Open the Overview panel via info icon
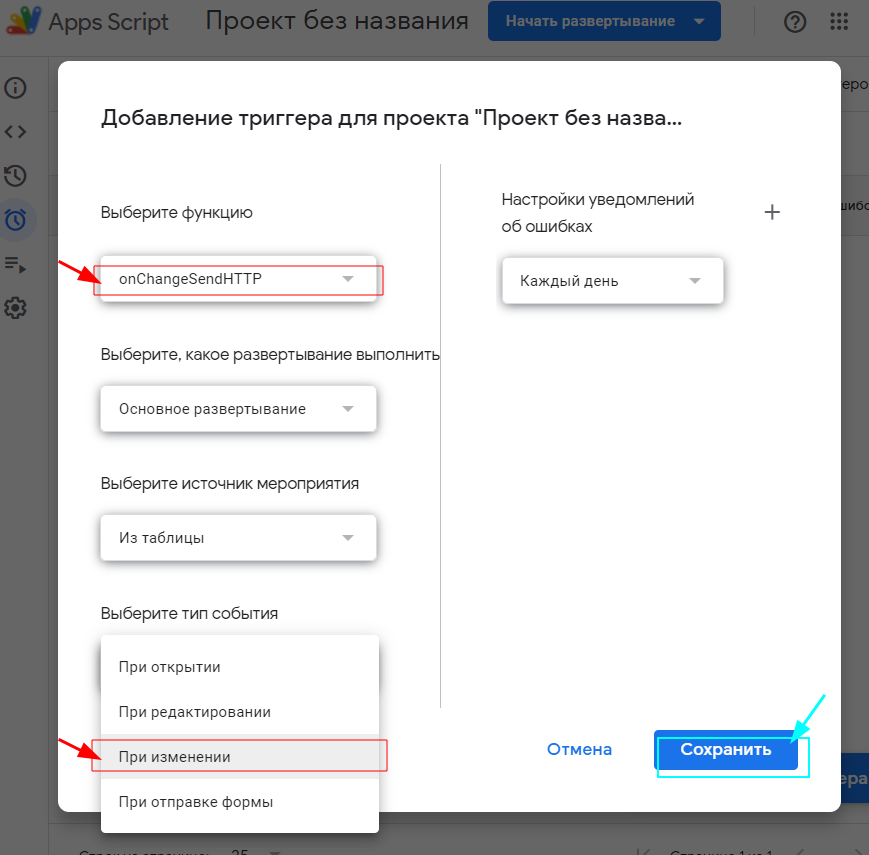This screenshot has height=855, width=869. 15,88
